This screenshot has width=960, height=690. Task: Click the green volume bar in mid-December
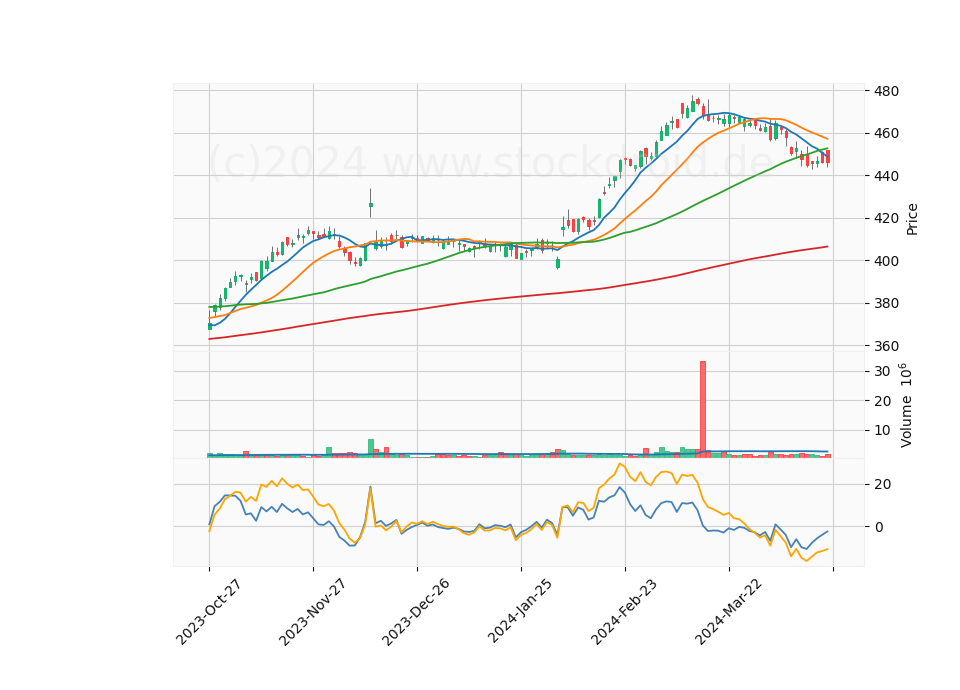coord(371,448)
